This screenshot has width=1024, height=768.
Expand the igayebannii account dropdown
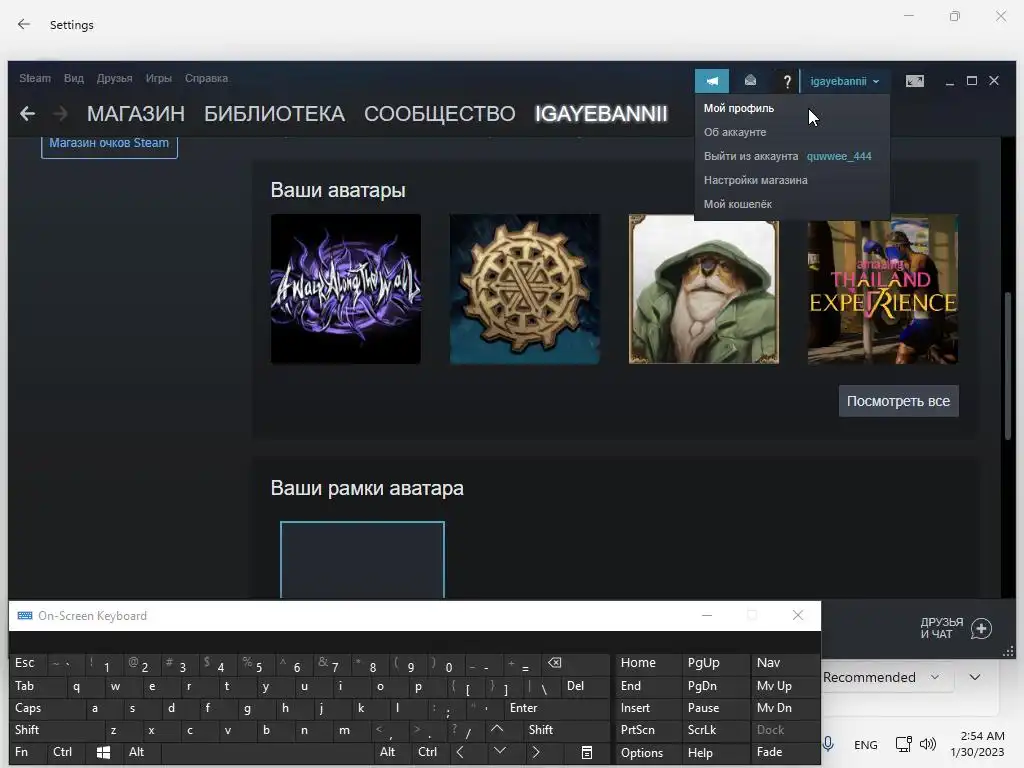[x=844, y=81]
